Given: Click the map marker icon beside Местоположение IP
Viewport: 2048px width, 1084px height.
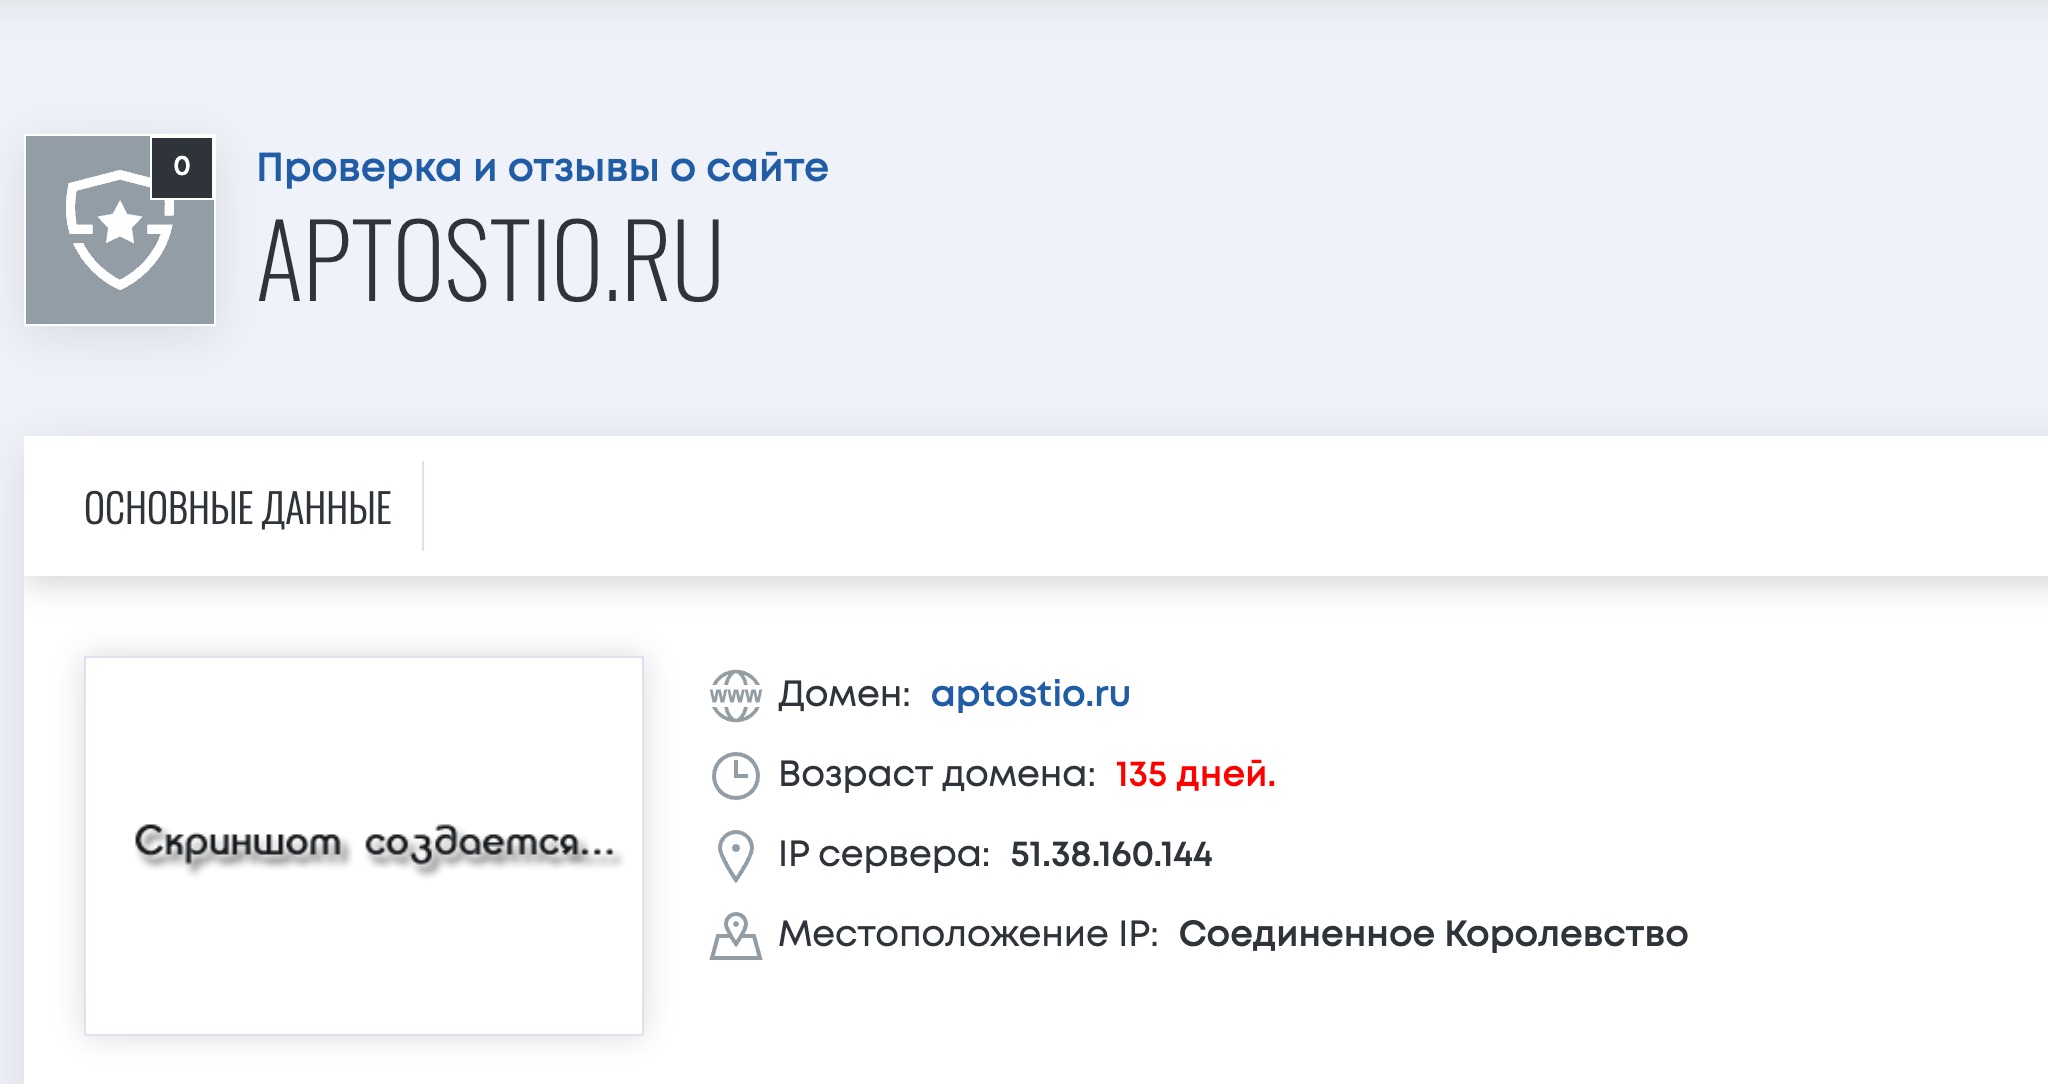Looking at the screenshot, I should coord(736,936).
